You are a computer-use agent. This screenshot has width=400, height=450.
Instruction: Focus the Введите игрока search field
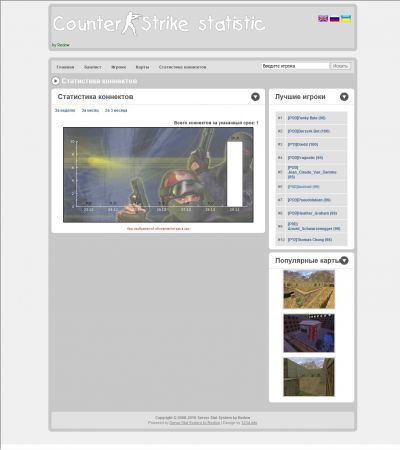[x=295, y=66]
